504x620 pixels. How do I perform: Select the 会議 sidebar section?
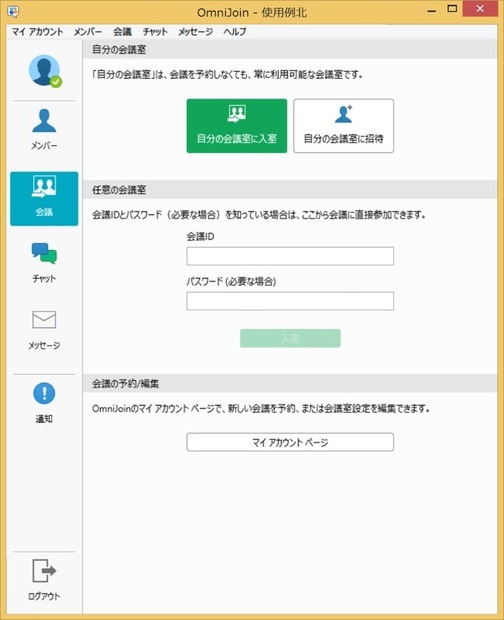pos(44,198)
